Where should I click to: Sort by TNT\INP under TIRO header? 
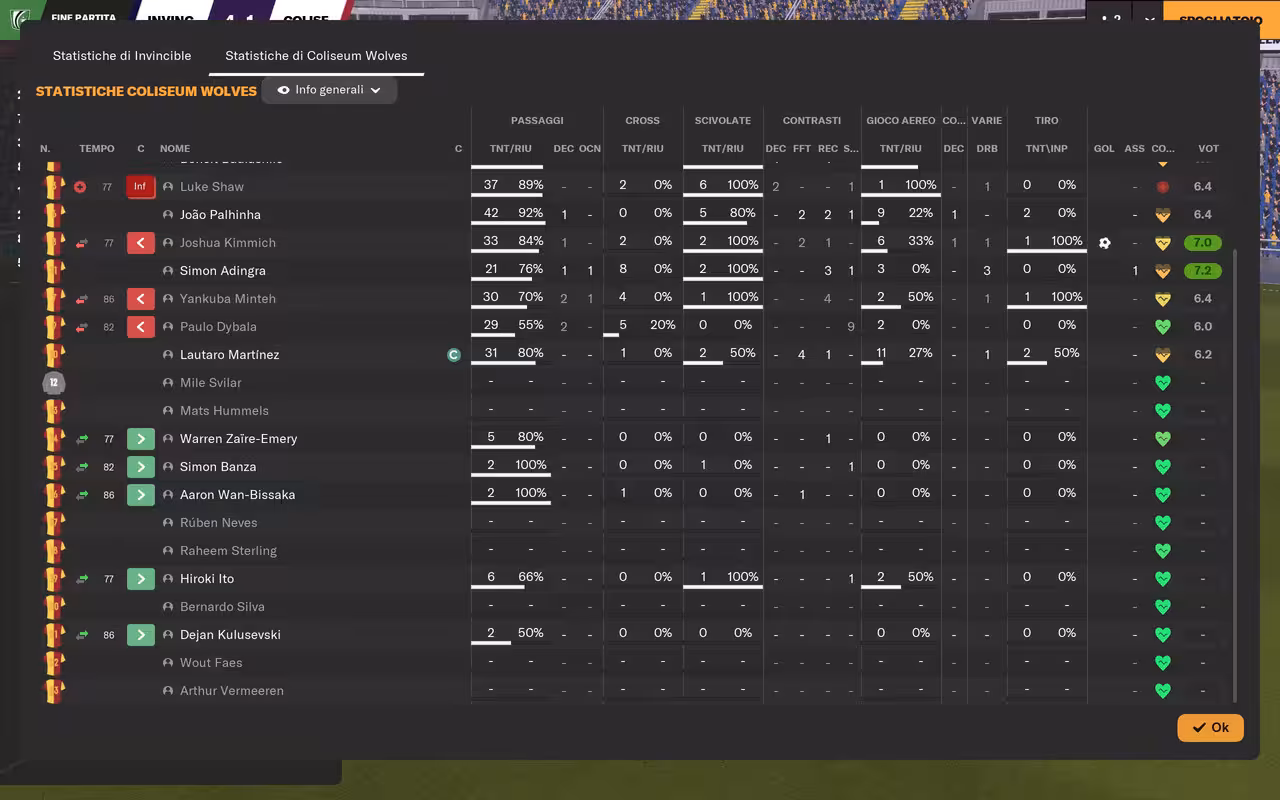pos(1047,149)
